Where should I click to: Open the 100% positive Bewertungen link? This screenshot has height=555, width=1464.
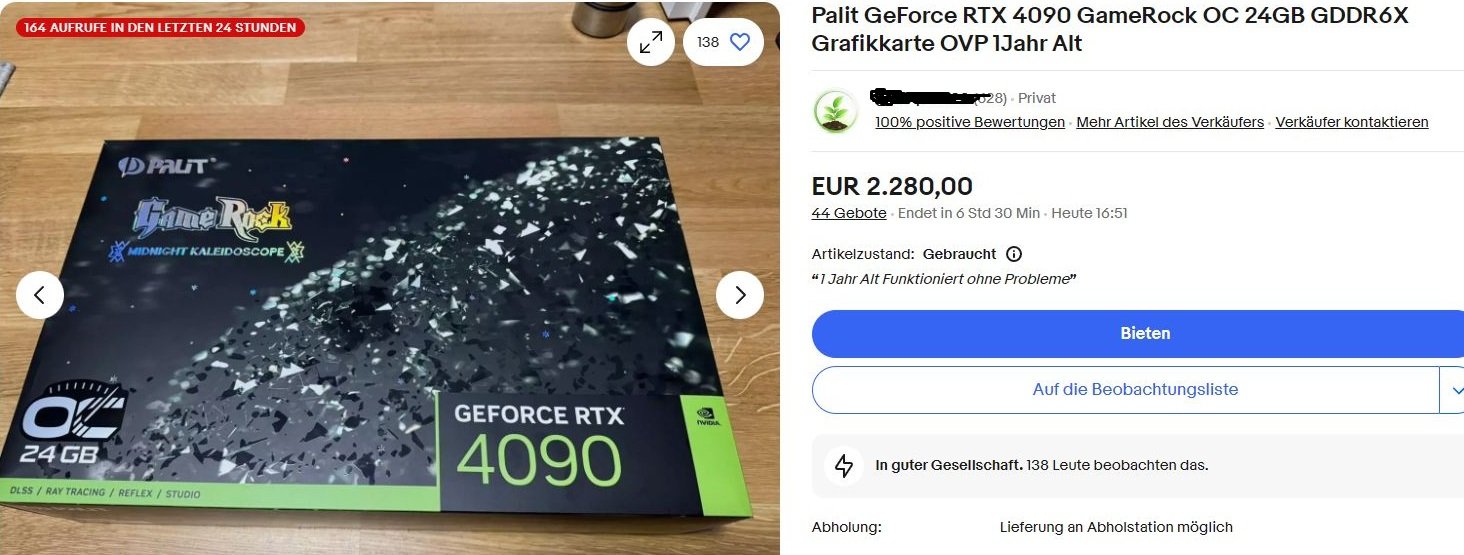point(970,122)
